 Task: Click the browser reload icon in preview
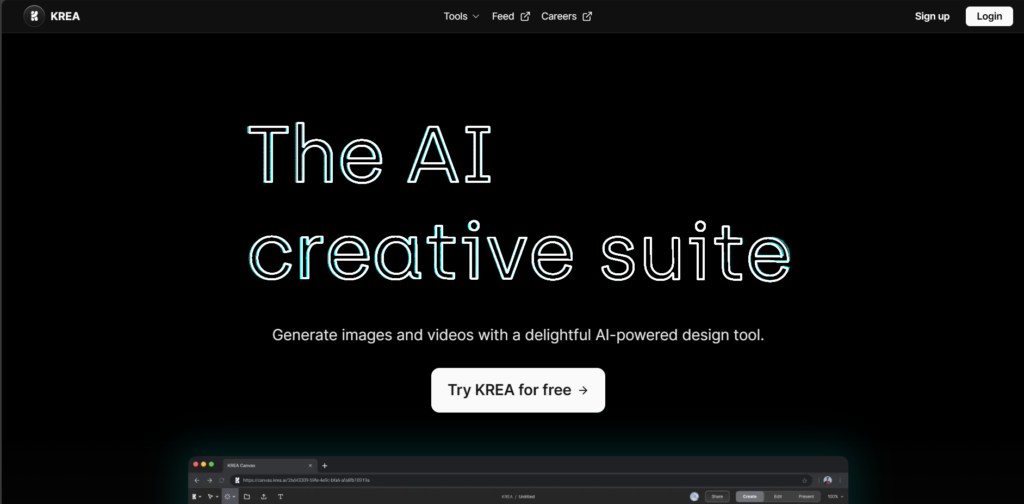[x=221, y=480]
